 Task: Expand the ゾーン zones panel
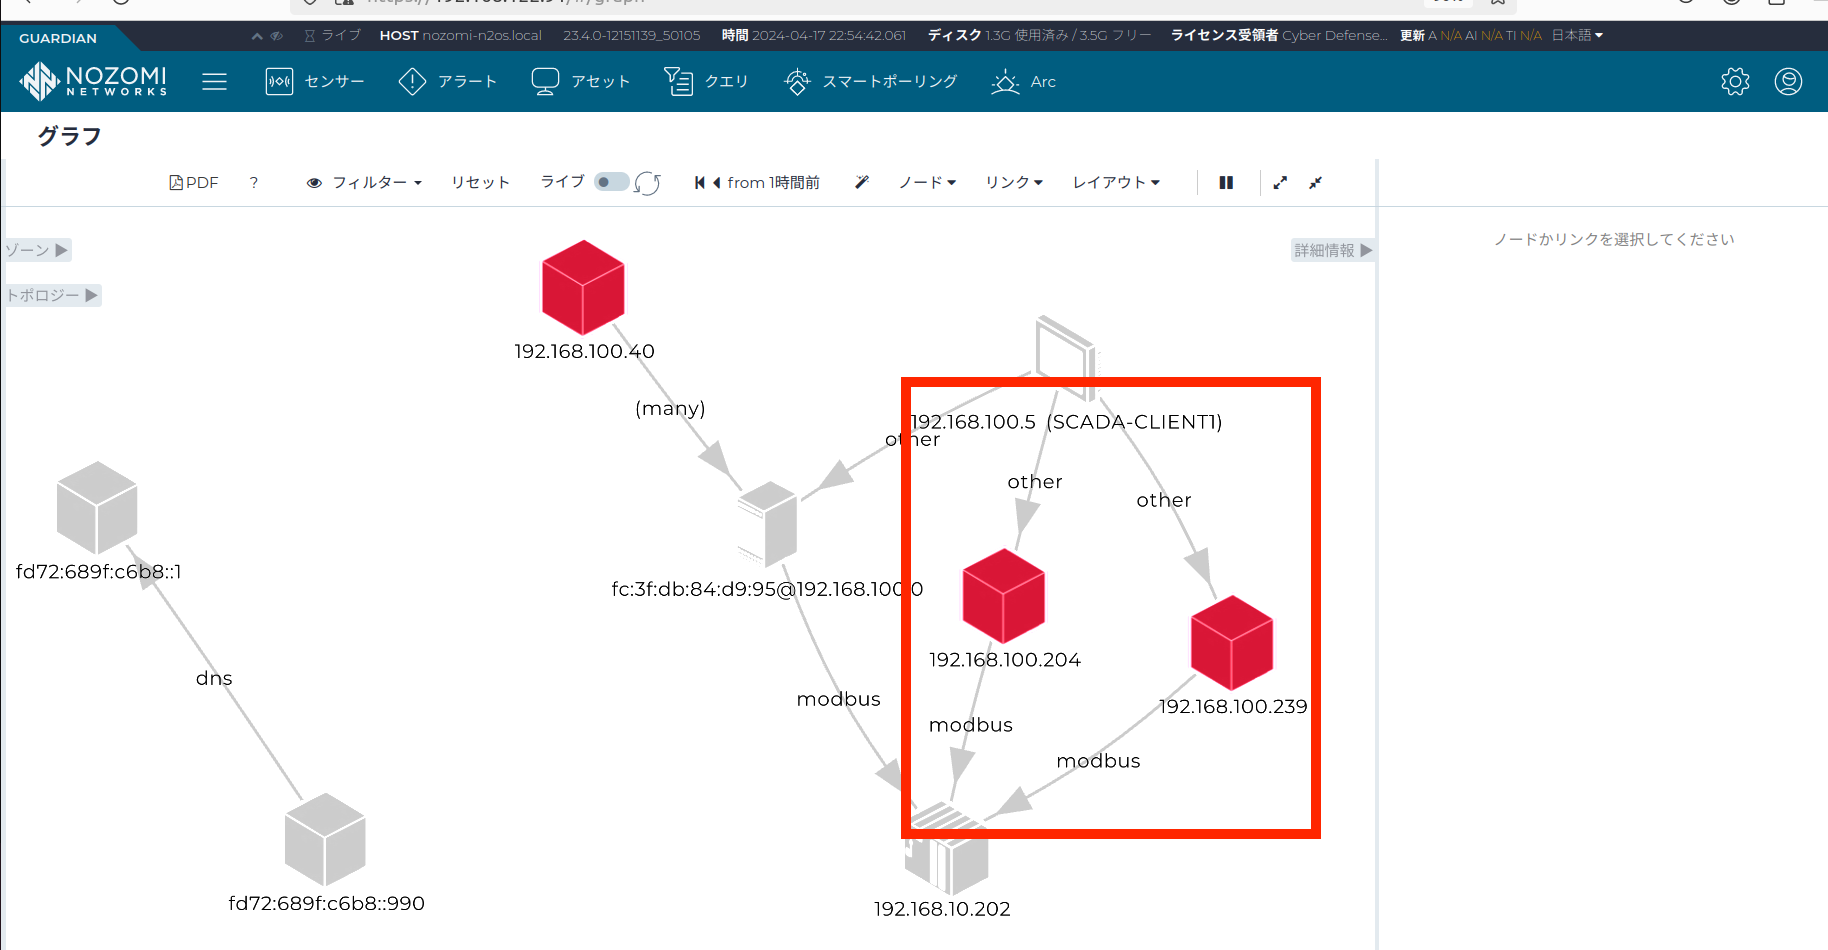(37, 250)
